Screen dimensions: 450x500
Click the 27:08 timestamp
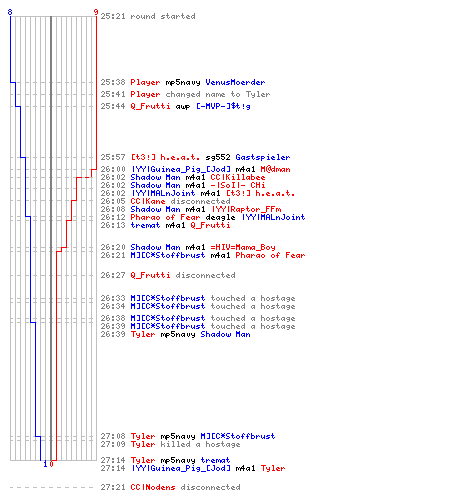click(x=113, y=436)
